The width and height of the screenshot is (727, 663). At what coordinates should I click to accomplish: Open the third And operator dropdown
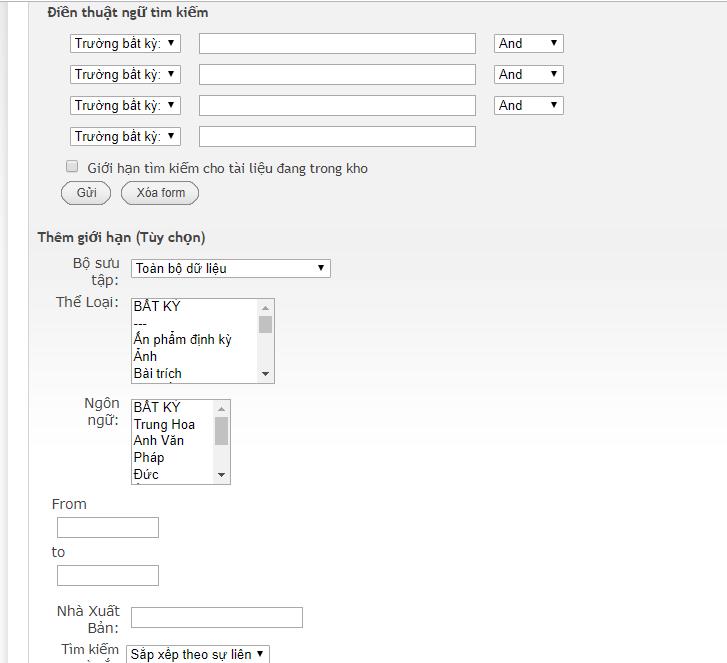[x=529, y=105]
